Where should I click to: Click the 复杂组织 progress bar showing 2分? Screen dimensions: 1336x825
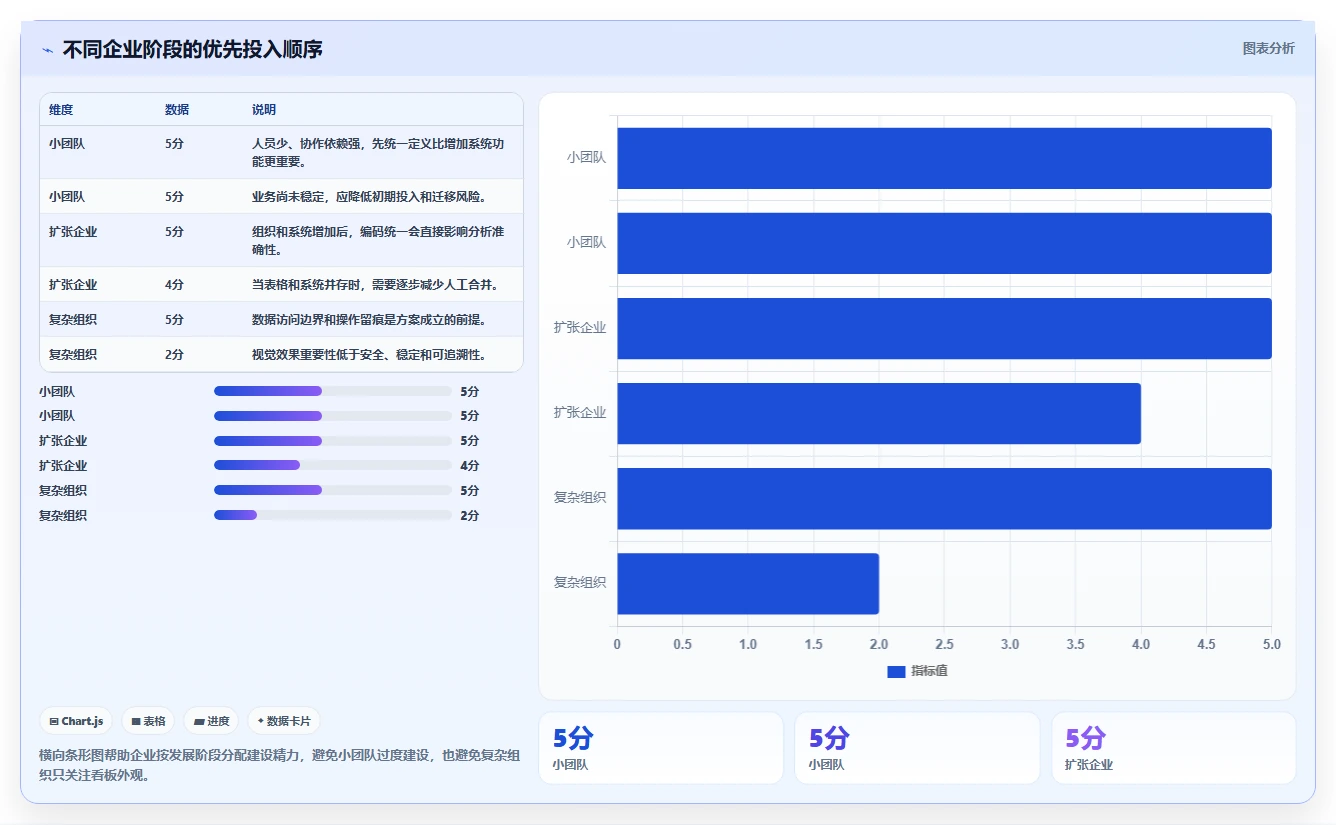pyautogui.click(x=333, y=515)
